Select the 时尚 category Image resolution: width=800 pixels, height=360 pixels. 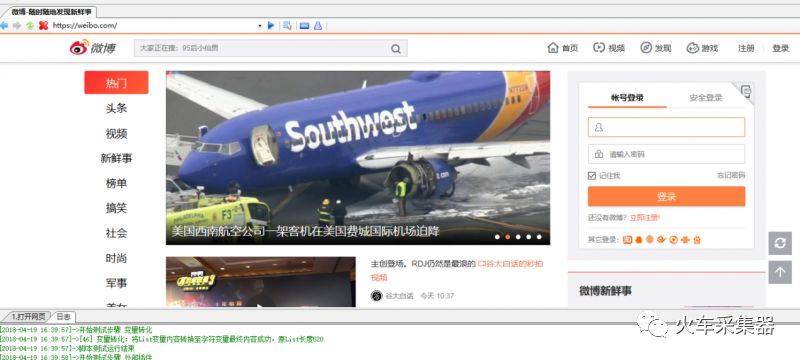116,258
